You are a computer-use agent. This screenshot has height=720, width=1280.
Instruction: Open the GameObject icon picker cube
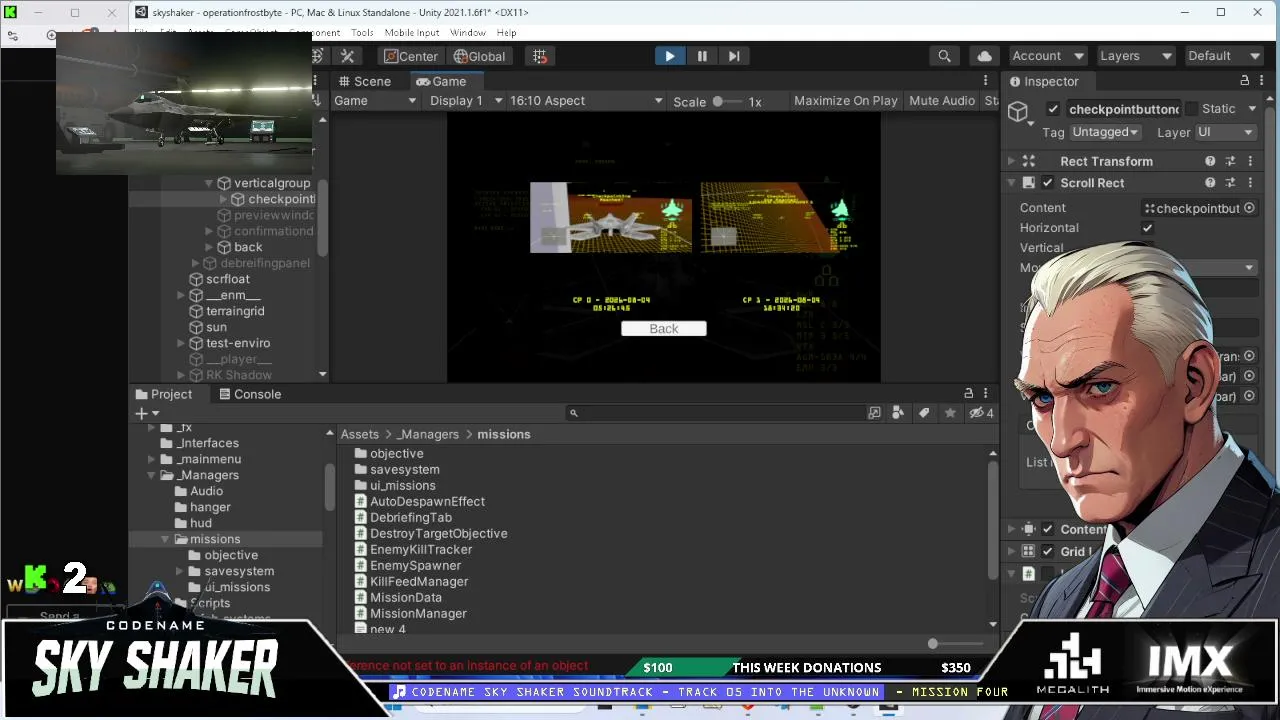[1018, 112]
